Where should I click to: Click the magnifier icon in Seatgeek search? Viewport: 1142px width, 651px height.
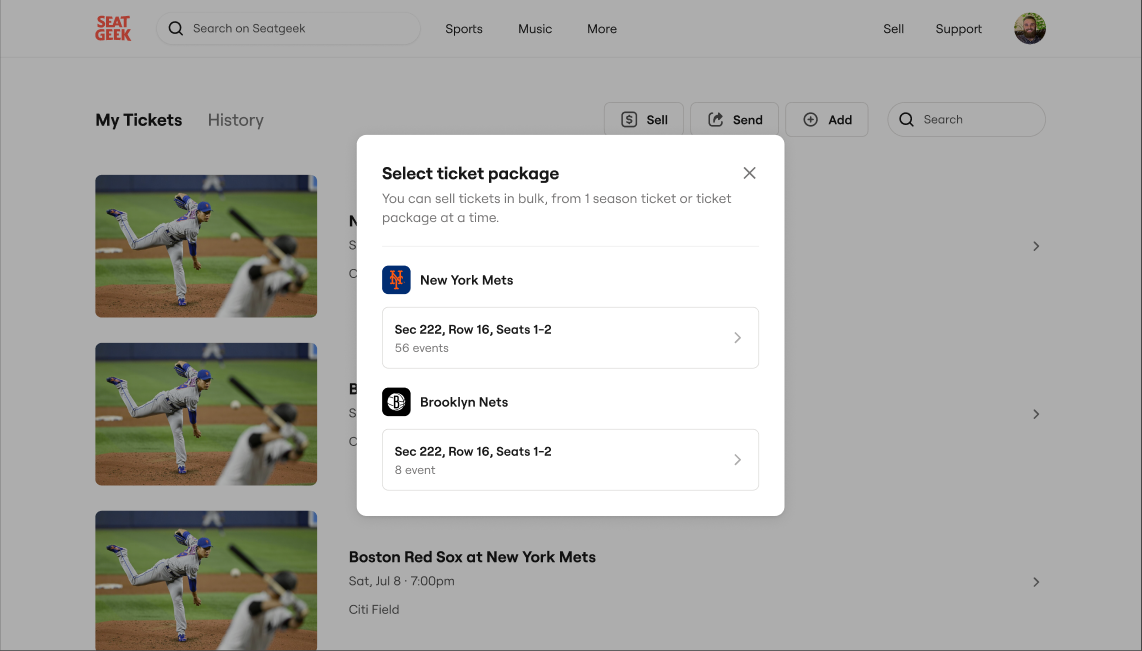tap(176, 28)
